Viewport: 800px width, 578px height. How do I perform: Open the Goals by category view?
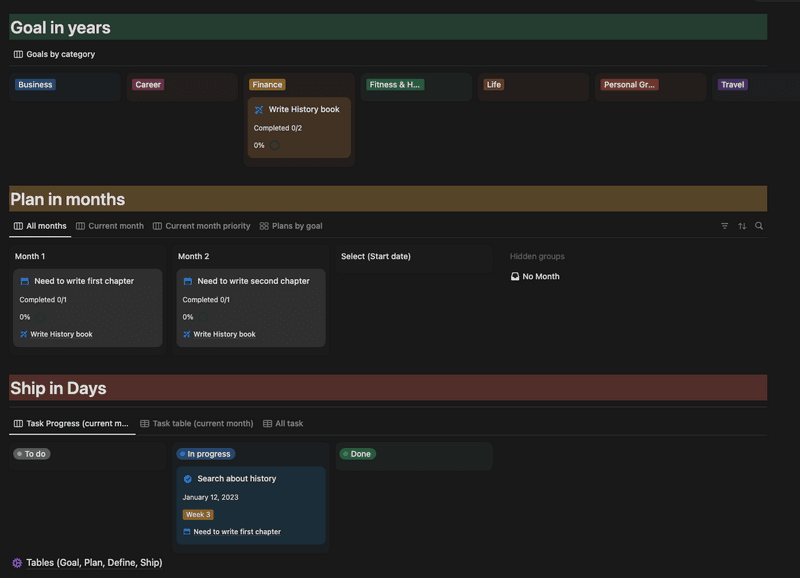[55, 54]
